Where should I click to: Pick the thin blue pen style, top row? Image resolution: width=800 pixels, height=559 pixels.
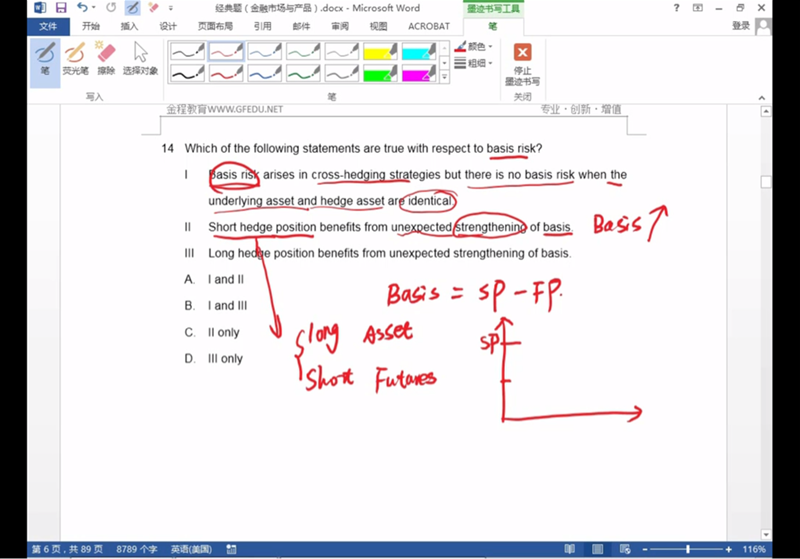tap(264, 51)
